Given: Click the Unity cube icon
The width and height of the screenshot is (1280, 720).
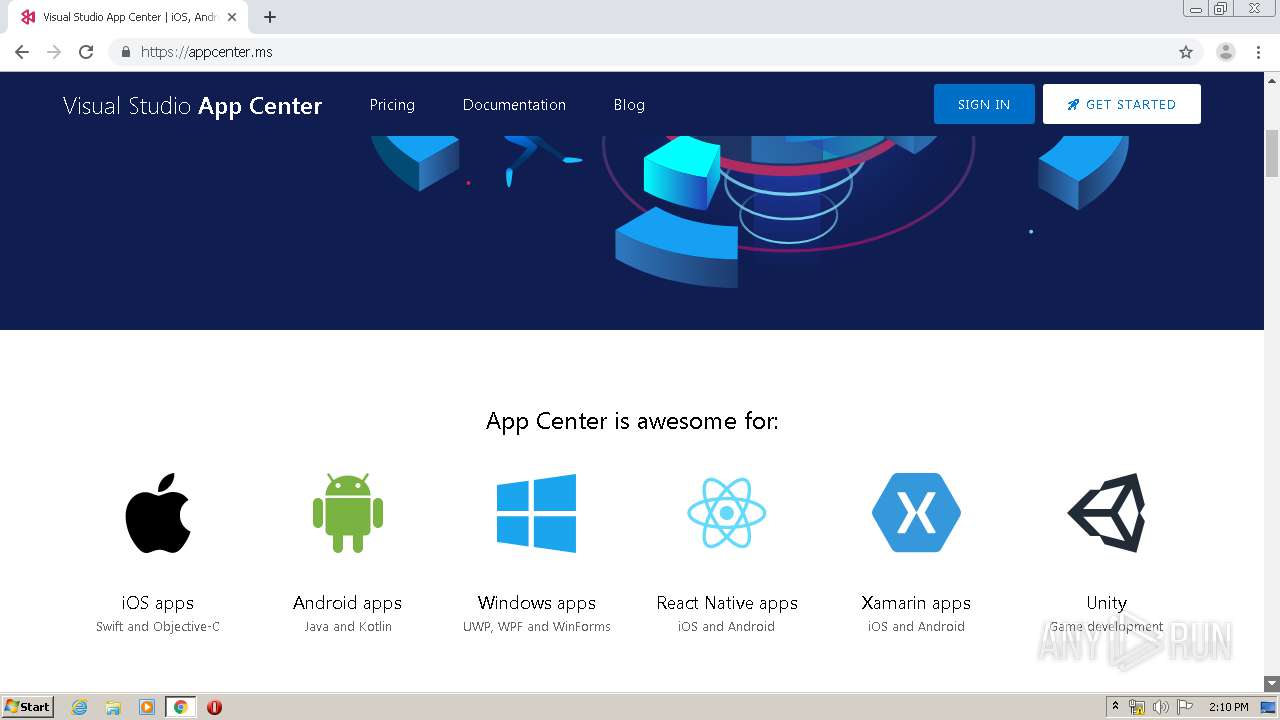Looking at the screenshot, I should click(x=1106, y=513).
